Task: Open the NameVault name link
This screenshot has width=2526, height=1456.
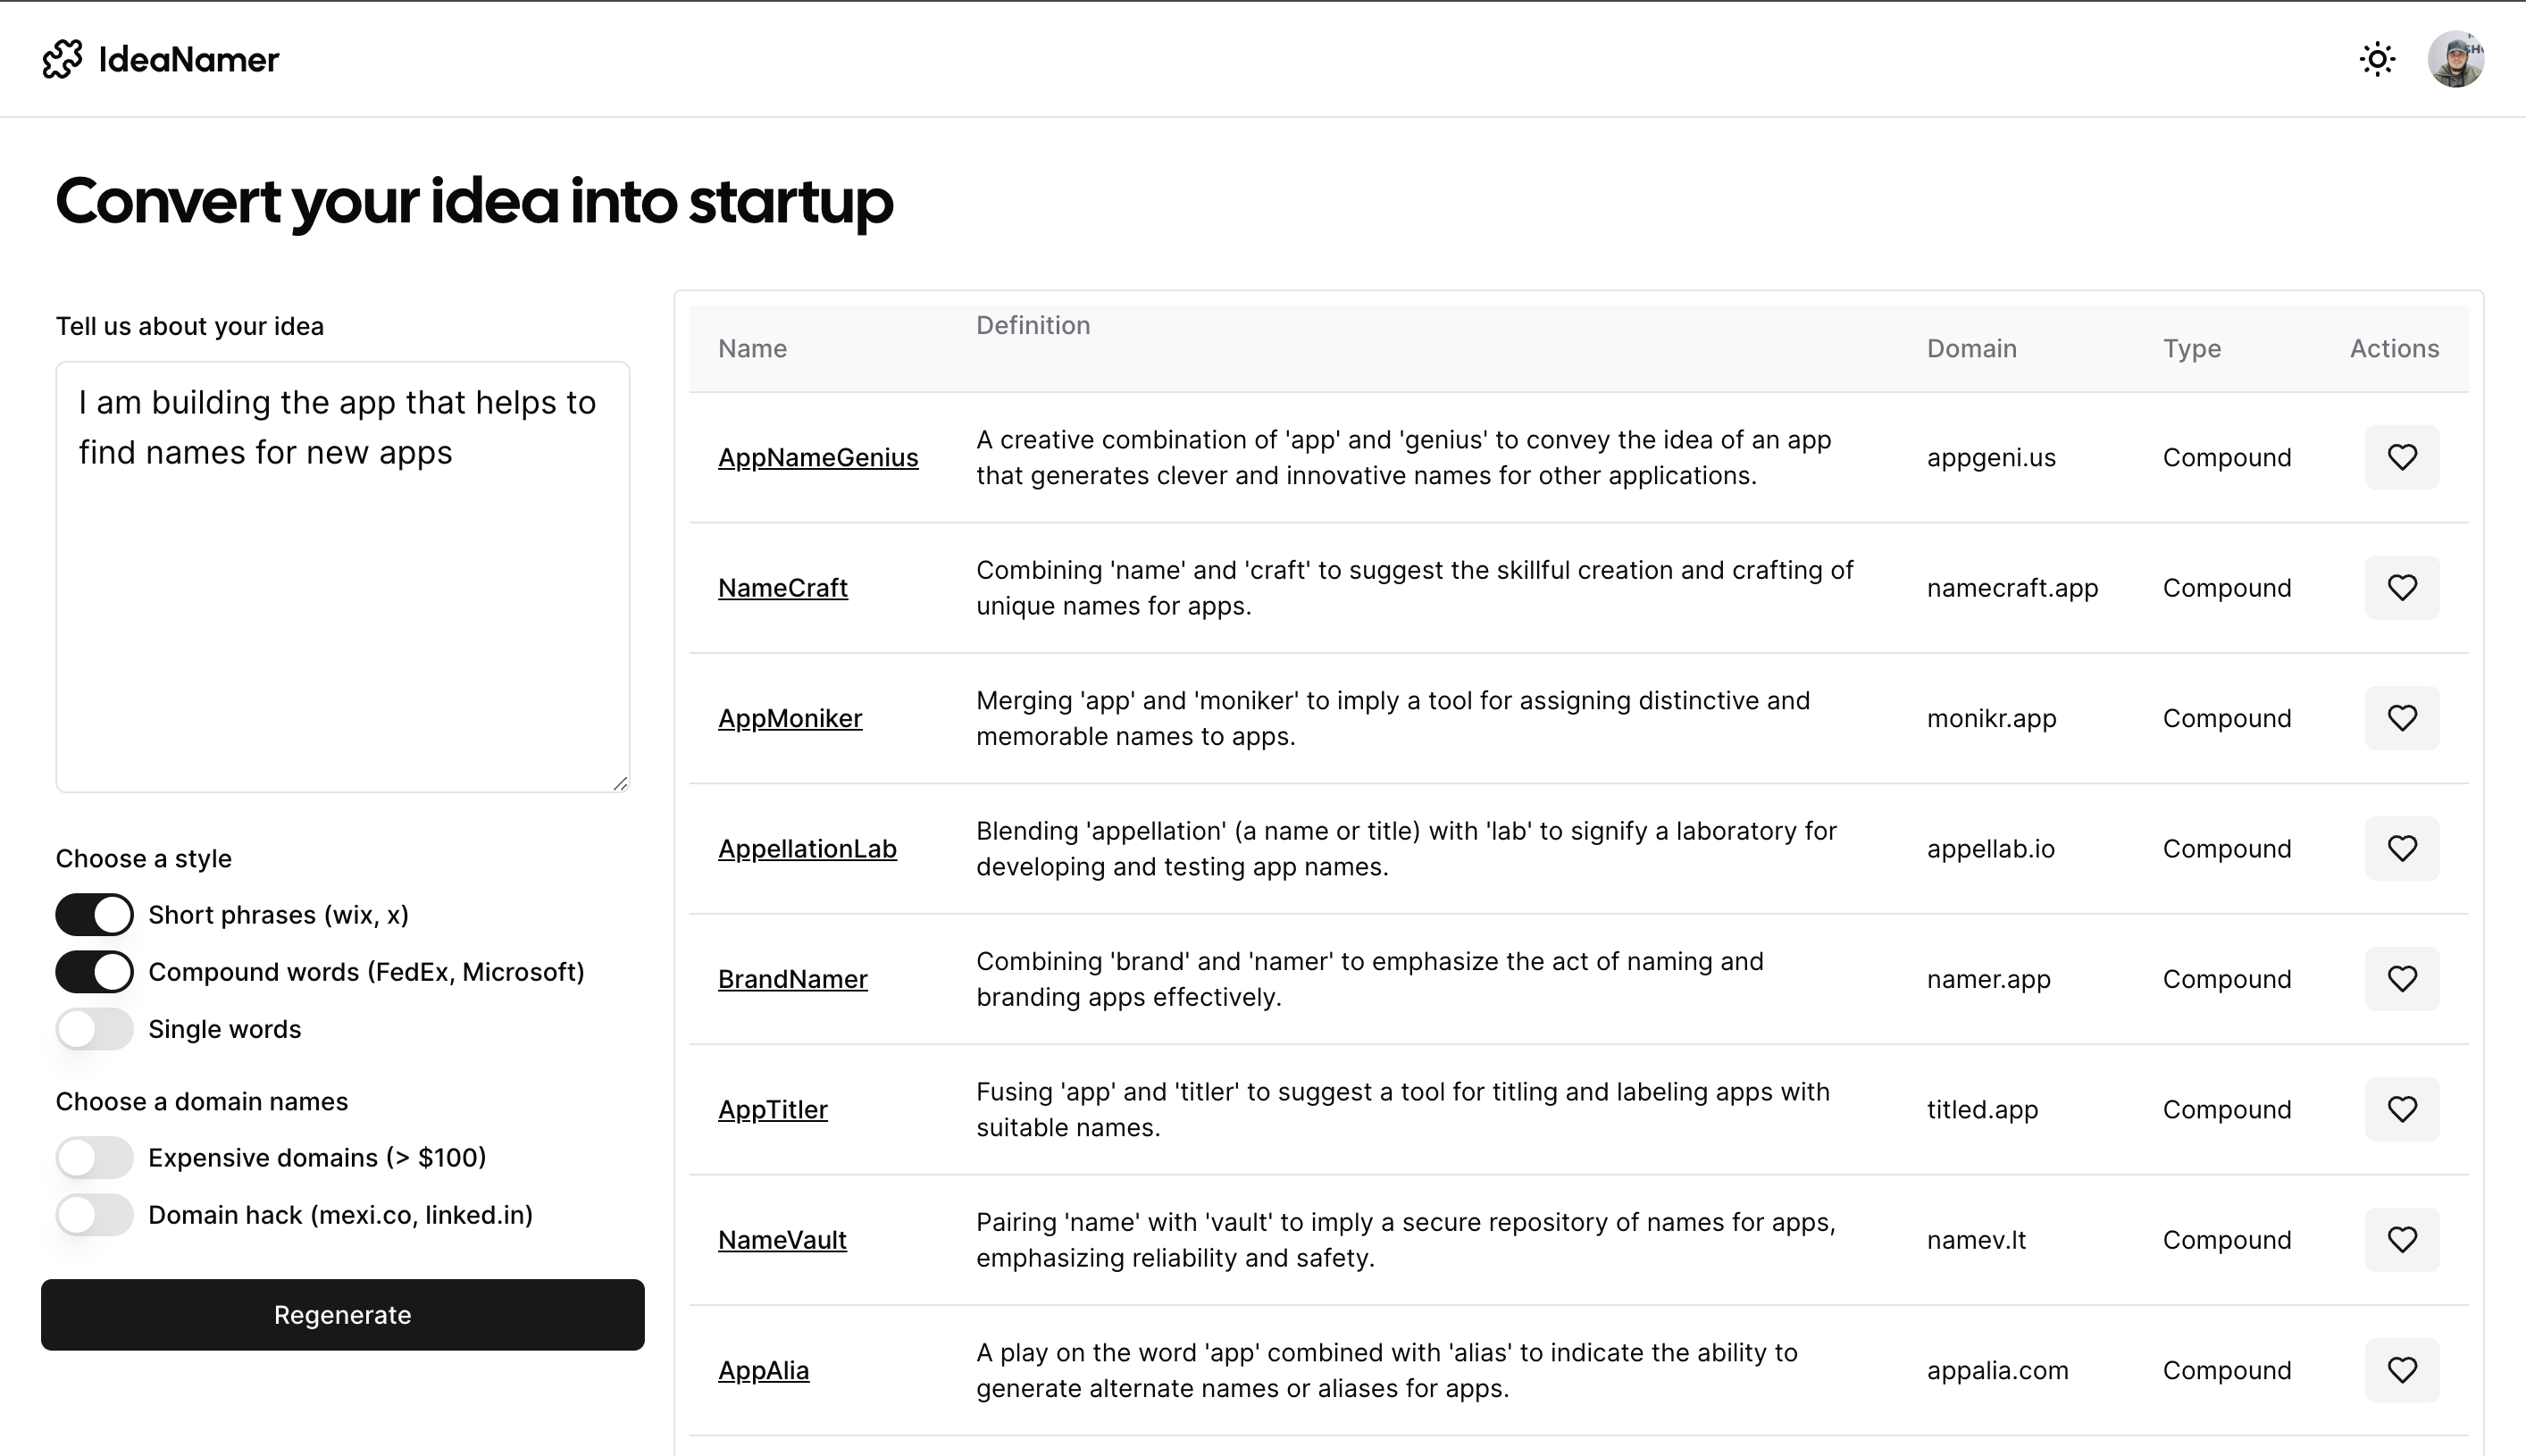Action: pyautogui.click(x=782, y=1239)
